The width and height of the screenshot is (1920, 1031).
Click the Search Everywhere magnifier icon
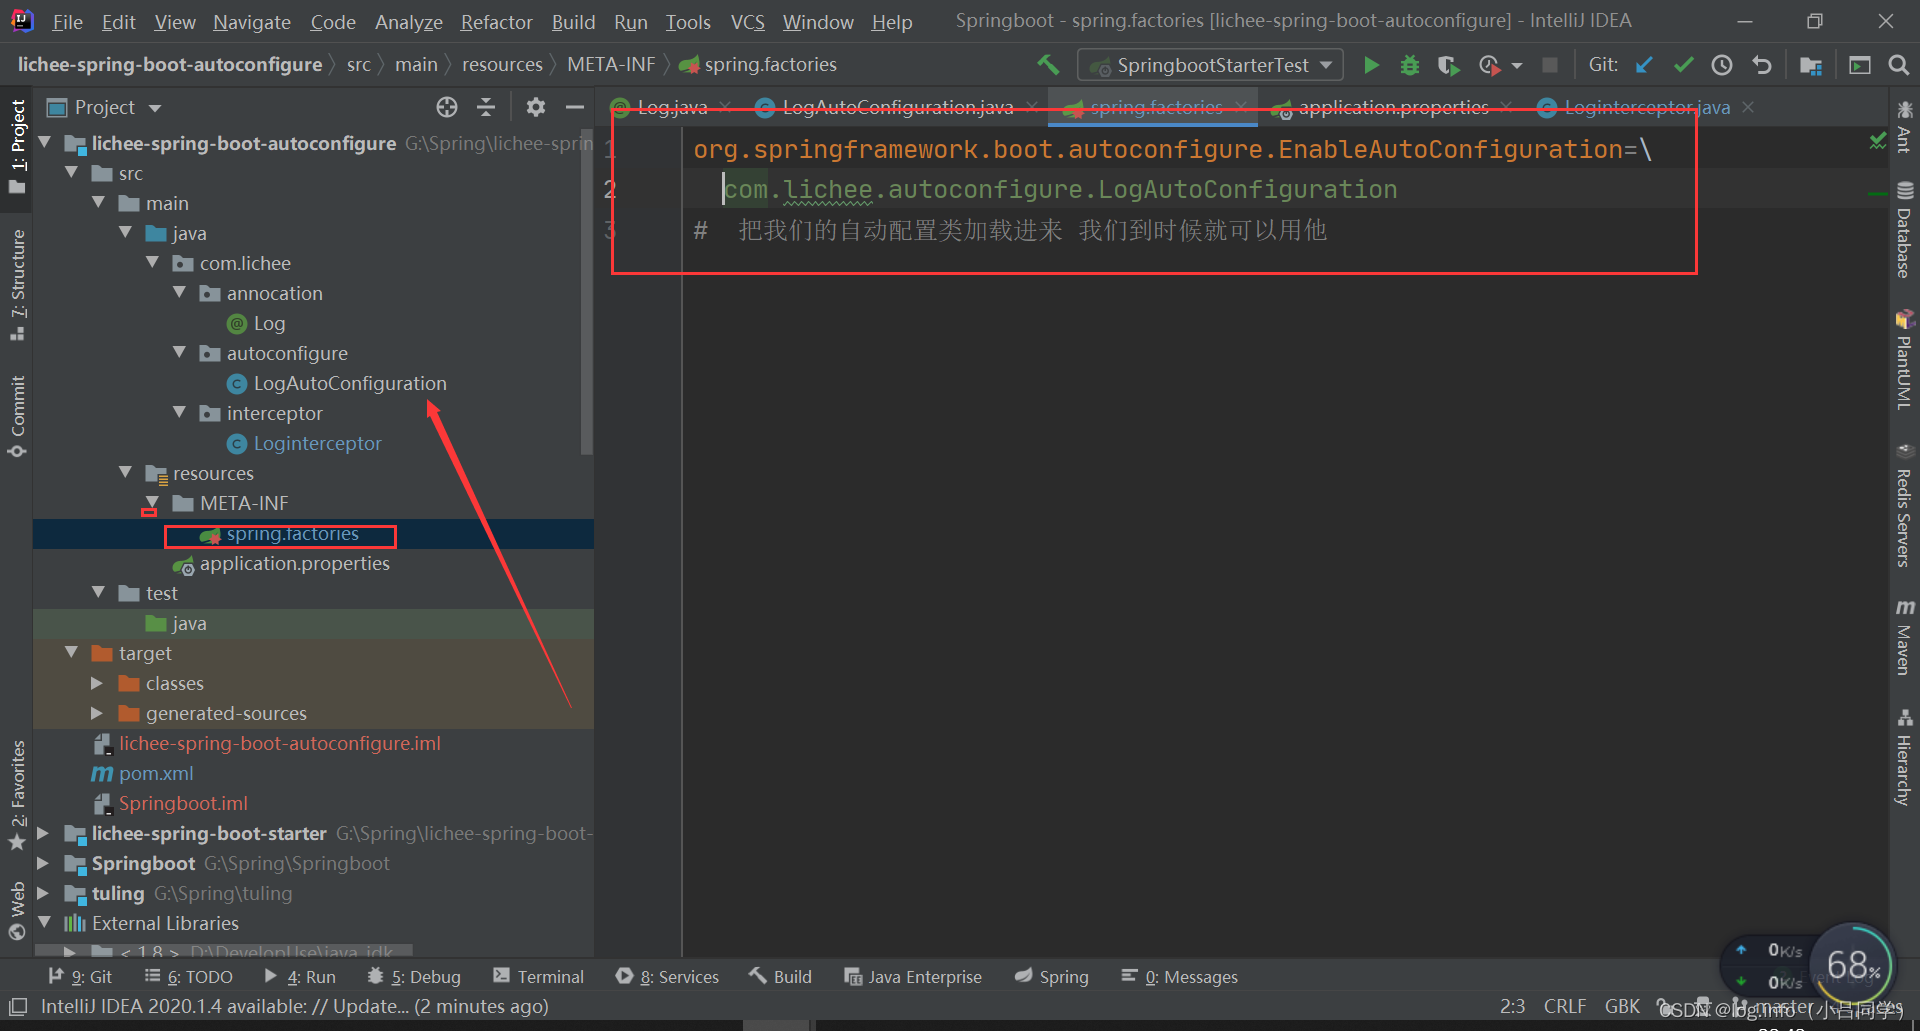coord(1899,65)
